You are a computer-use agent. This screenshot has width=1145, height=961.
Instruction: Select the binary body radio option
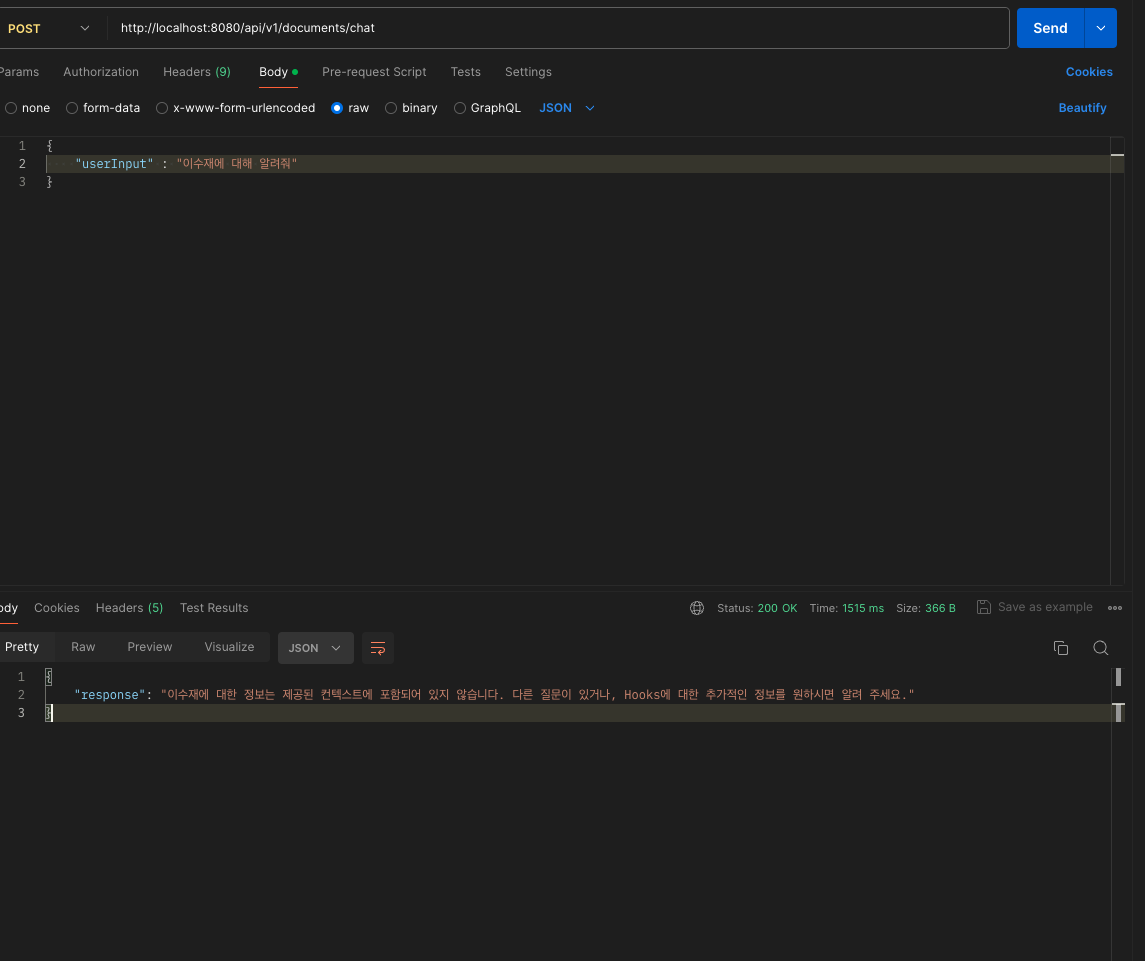391,108
